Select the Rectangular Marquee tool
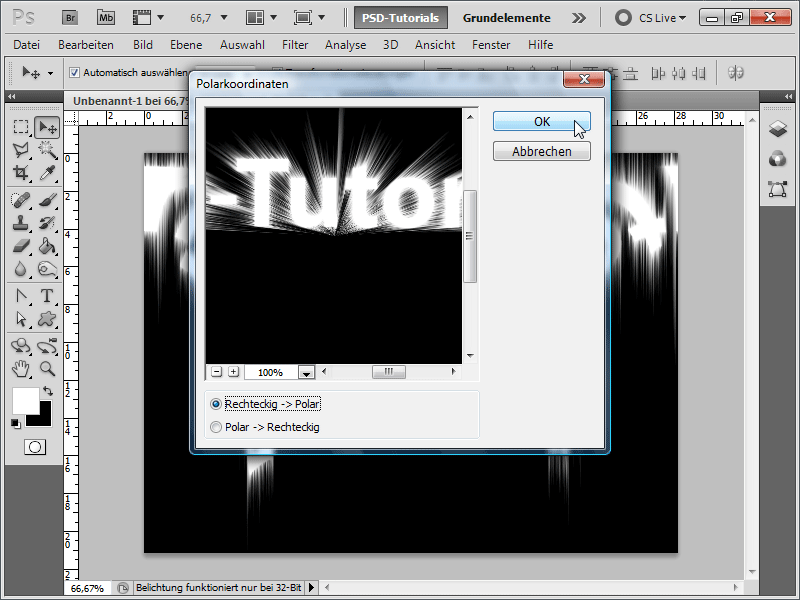The image size is (800, 600). coord(21,127)
